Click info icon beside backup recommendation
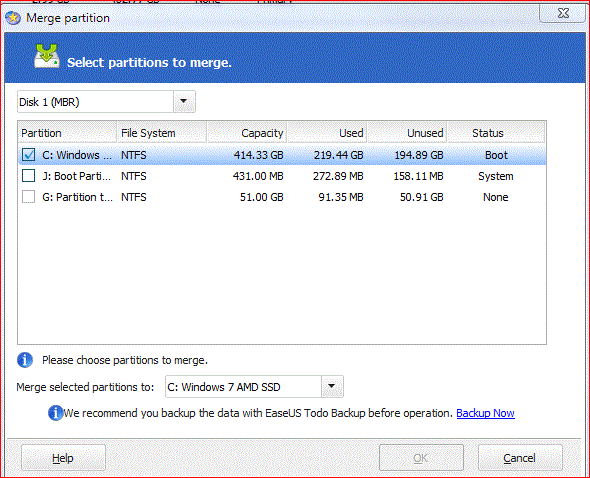Viewport: 590px width, 478px height. point(55,413)
